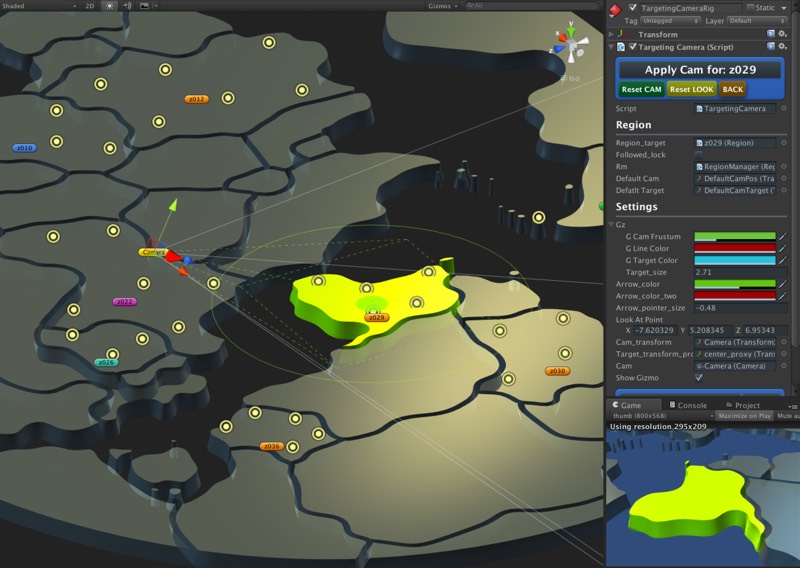Toggle the Static checkbox
This screenshot has width=800, height=568.
751,7
